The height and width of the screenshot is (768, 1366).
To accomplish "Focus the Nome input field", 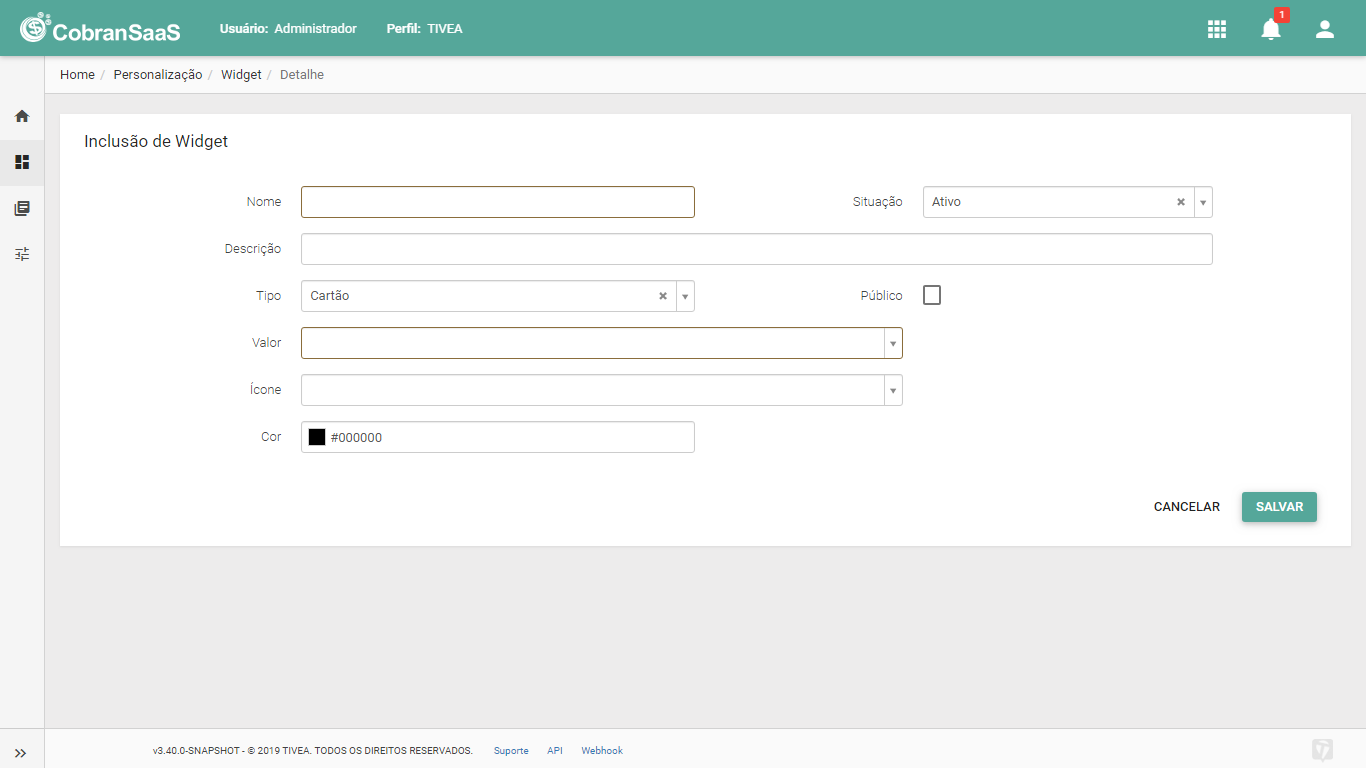I will pos(498,202).
